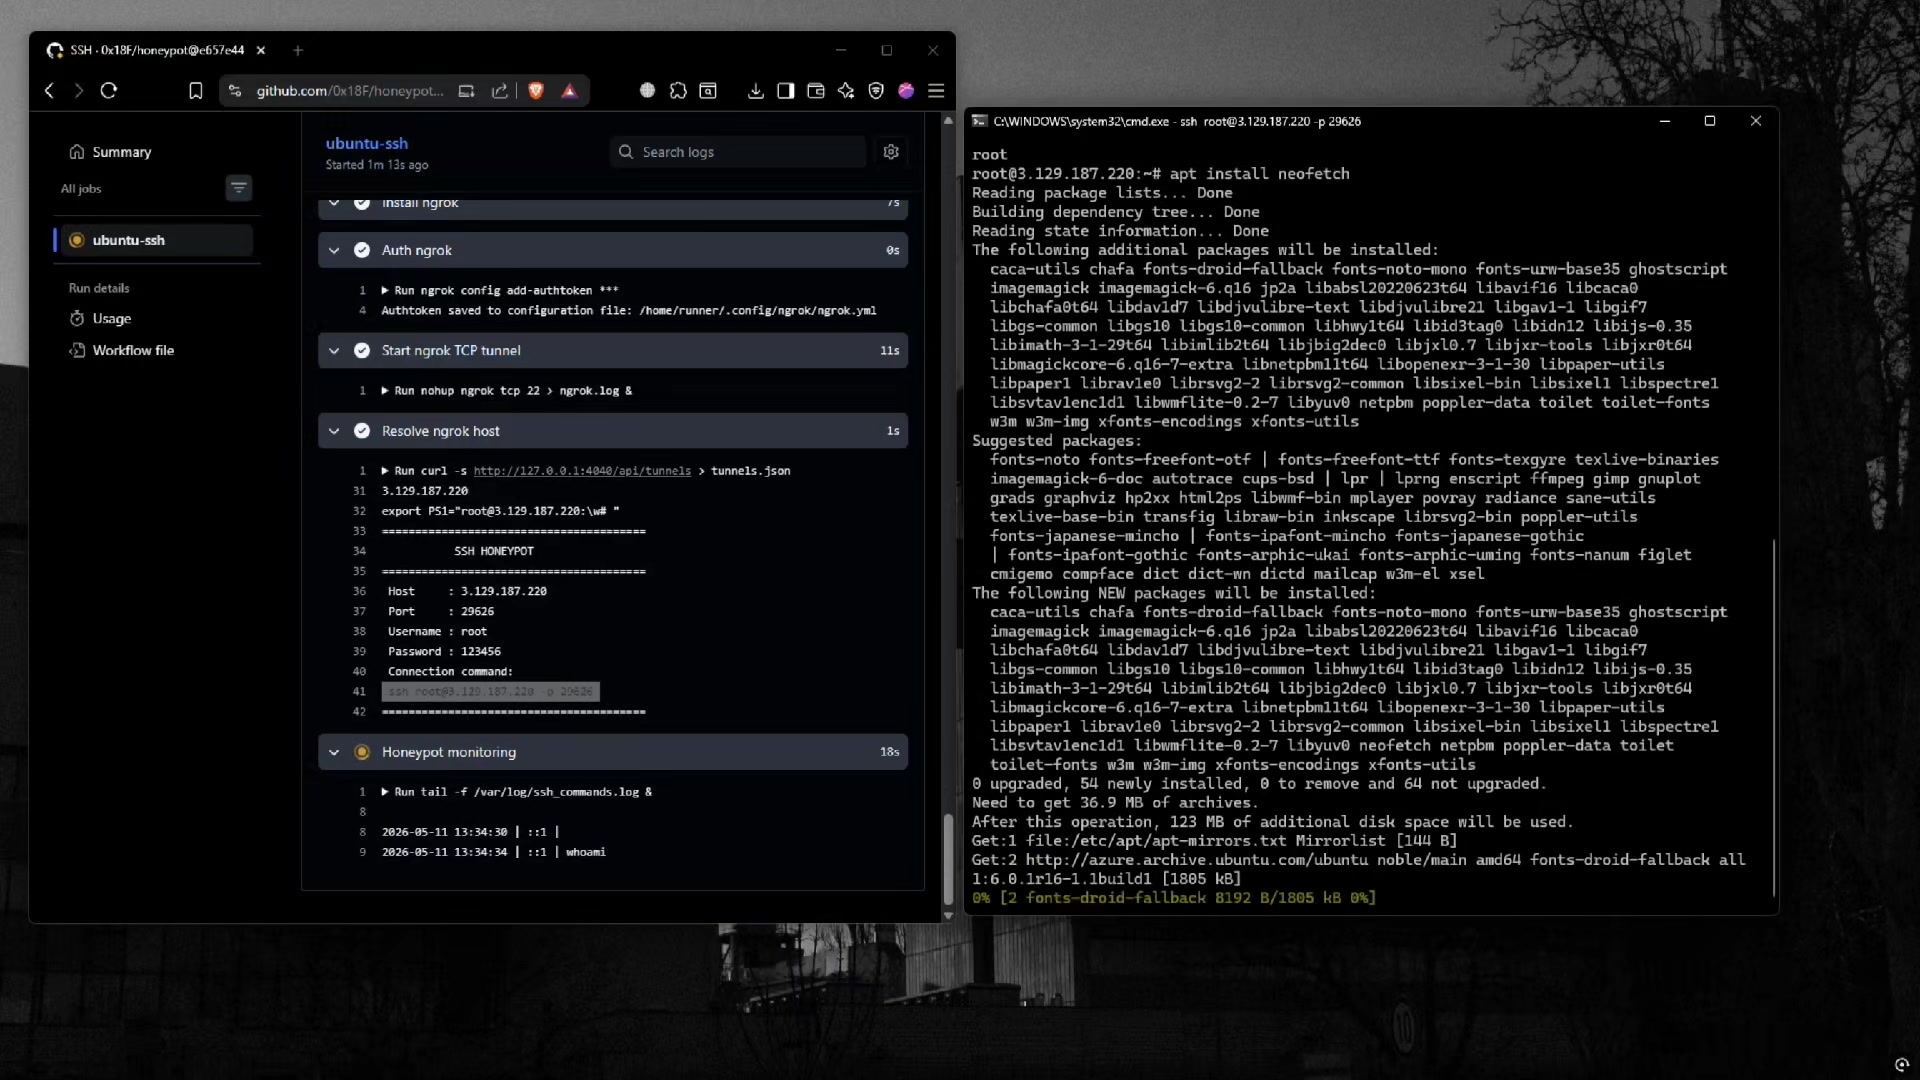The width and height of the screenshot is (1920, 1080).
Task: Focus the Search logs field
Action: (738, 152)
